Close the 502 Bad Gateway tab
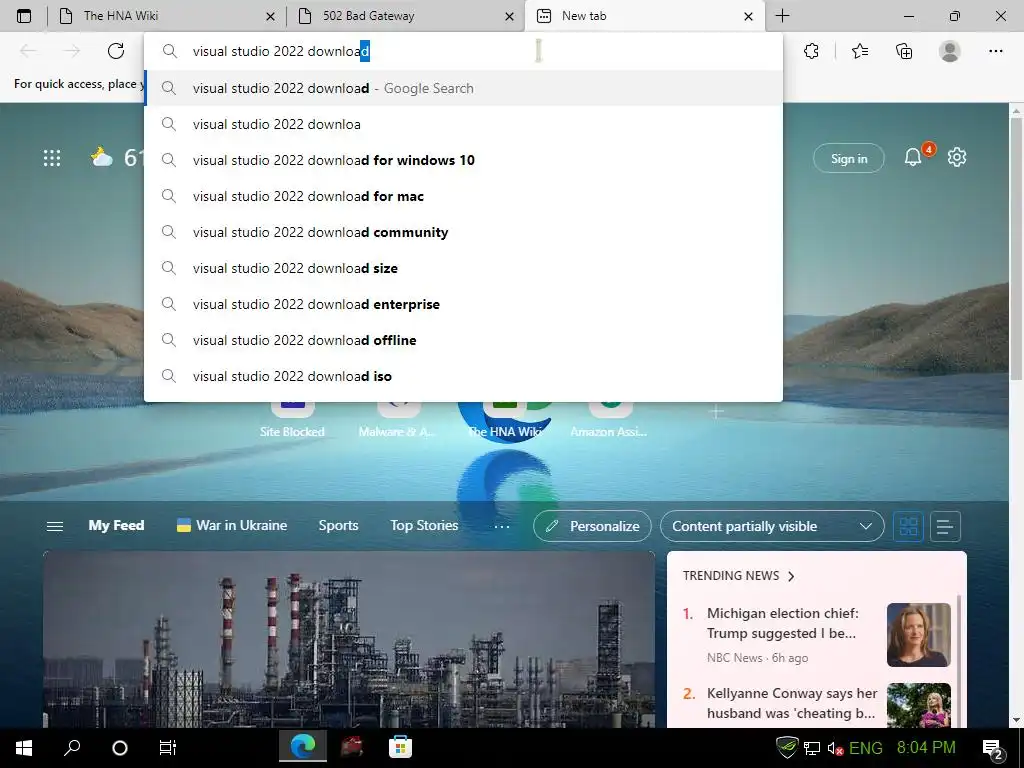This screenshot has width=1024, height=768. coord(509,16)
